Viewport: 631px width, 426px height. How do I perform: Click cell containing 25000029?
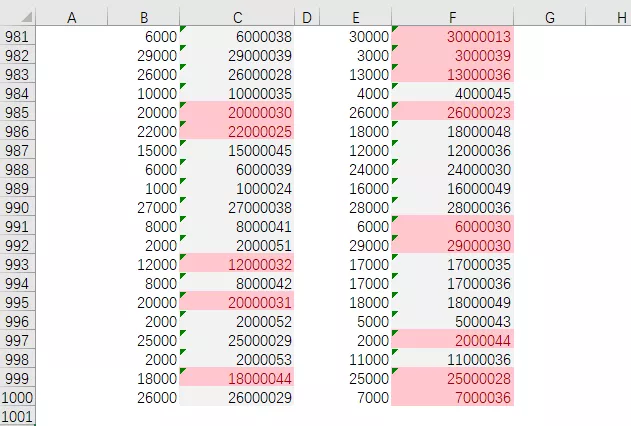(x=237, y=340)
